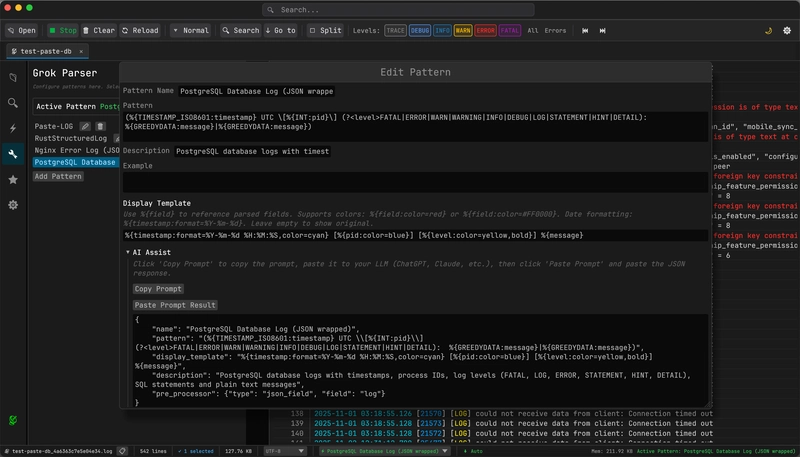
Task: Click '127.76 KB' file size
Action: [x=239, y=451]
